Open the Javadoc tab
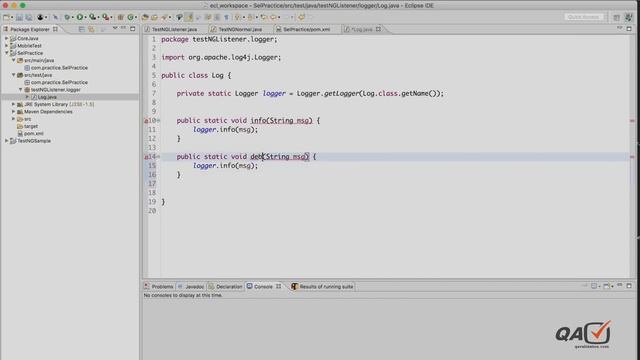 pyautogui.click(x=191, y=287)
